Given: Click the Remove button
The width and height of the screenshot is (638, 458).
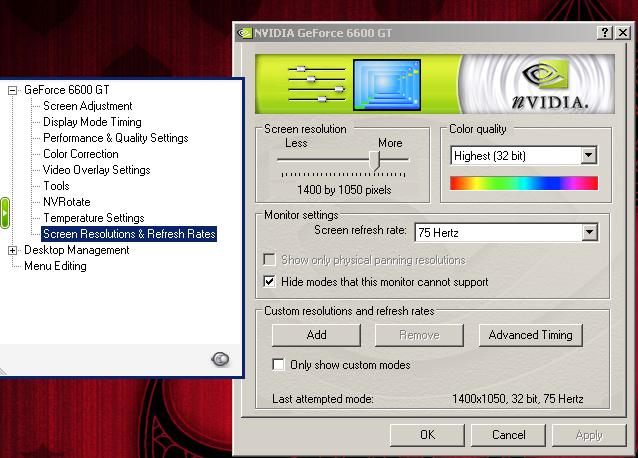Looking at the screenshot, I should point(419,335).
